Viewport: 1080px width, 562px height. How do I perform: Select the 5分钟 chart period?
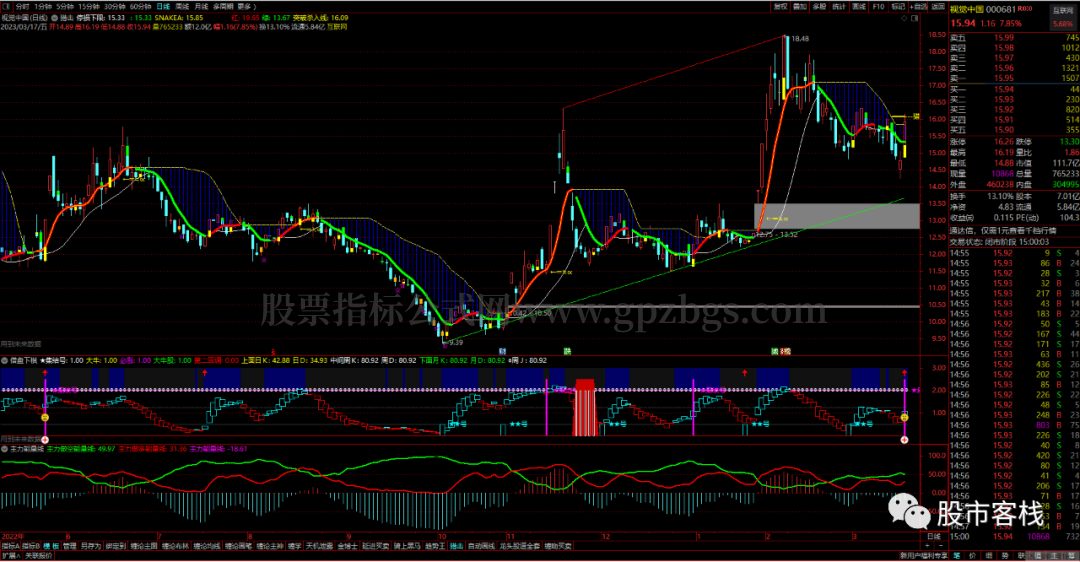[65, 6]
